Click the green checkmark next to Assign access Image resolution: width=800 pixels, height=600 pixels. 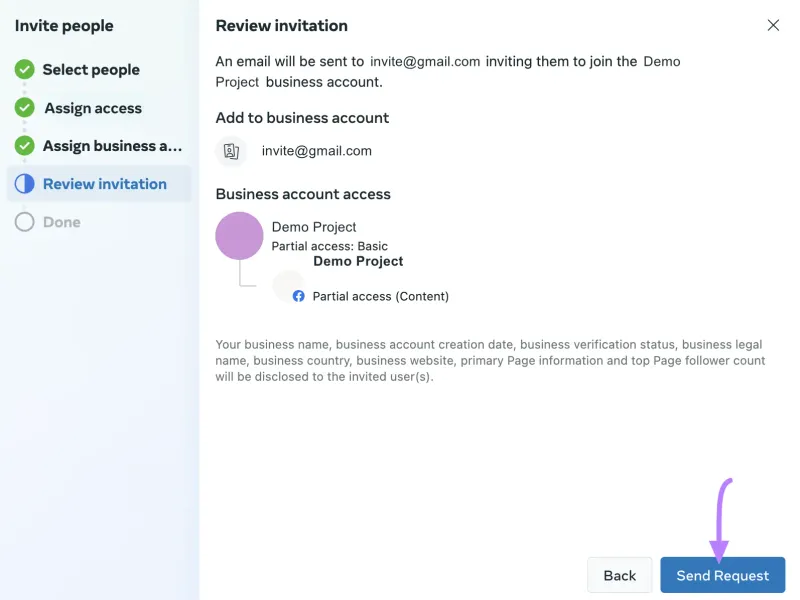pyautogui.click(x=26, y=108)
